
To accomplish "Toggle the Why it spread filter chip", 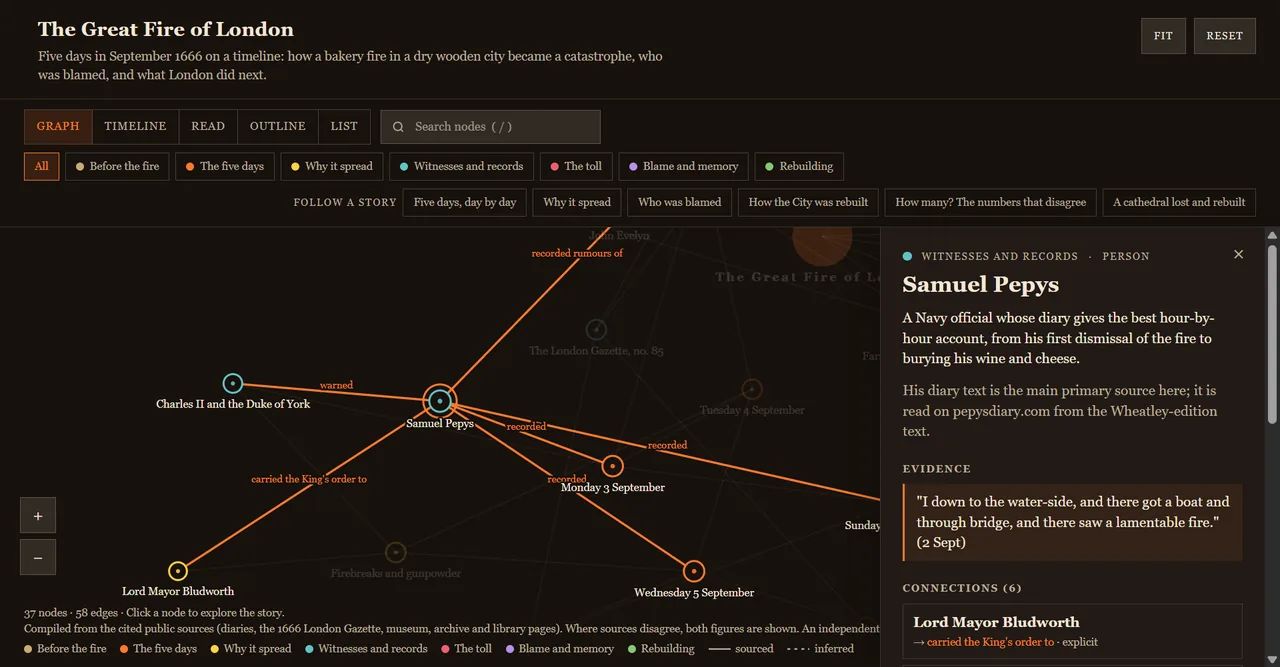I will (x=332, y=166).
